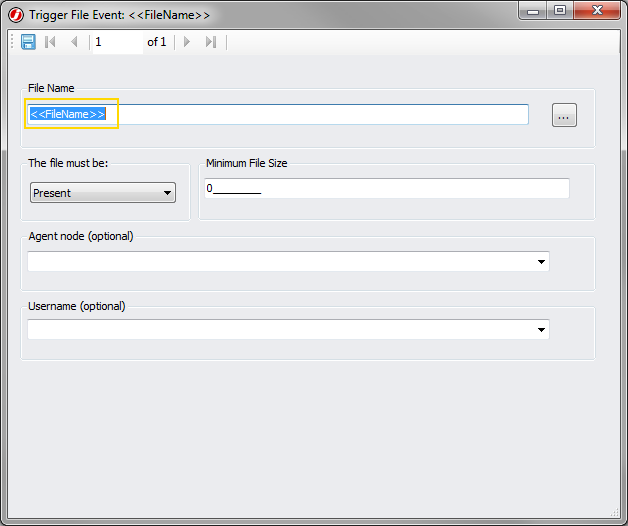Maximize the Trigger File Event window
This screenshot has width=628, height=526.
click(560, 10)
